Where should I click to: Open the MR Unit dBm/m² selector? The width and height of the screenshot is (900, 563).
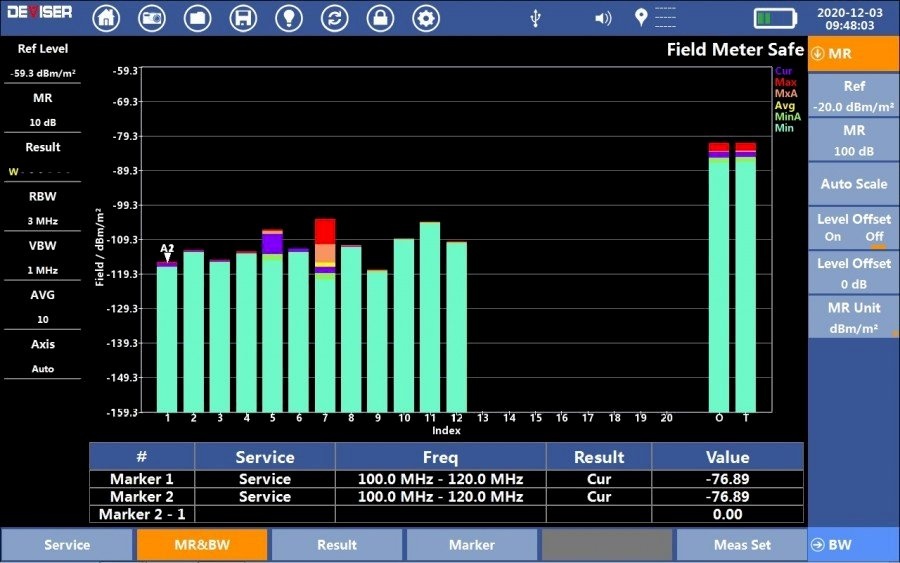pos(853,317)
